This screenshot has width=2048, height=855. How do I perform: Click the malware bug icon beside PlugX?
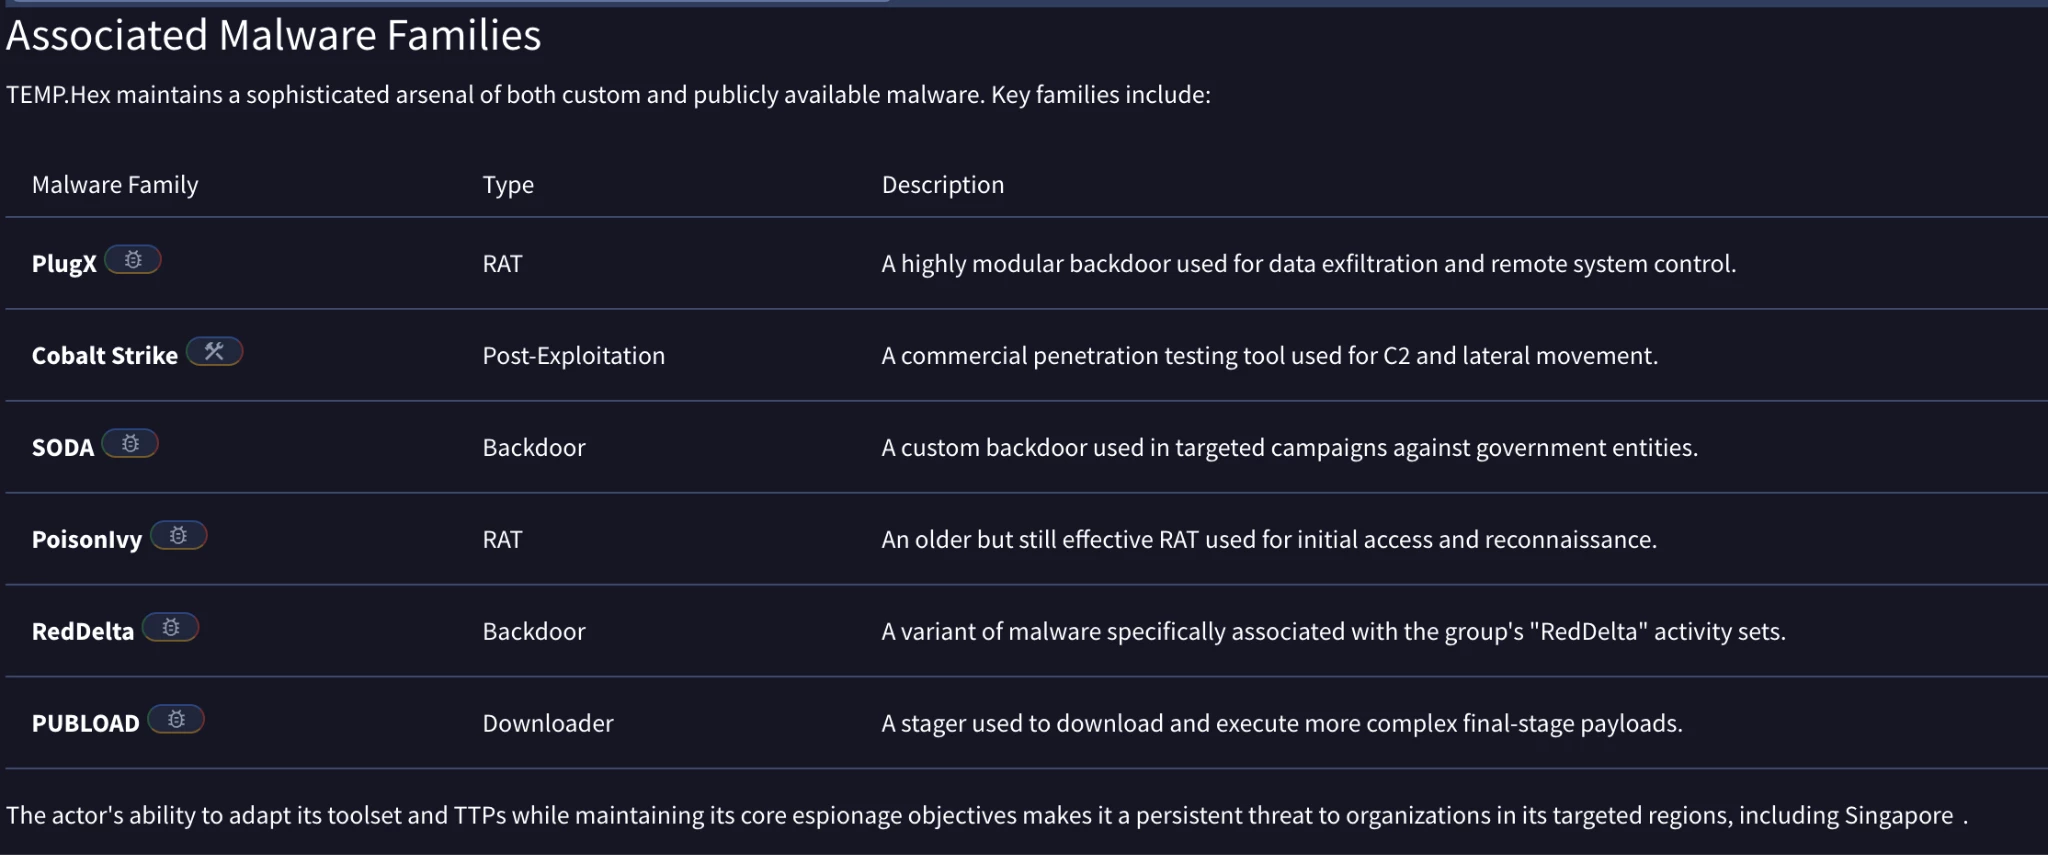coord(133,260)
